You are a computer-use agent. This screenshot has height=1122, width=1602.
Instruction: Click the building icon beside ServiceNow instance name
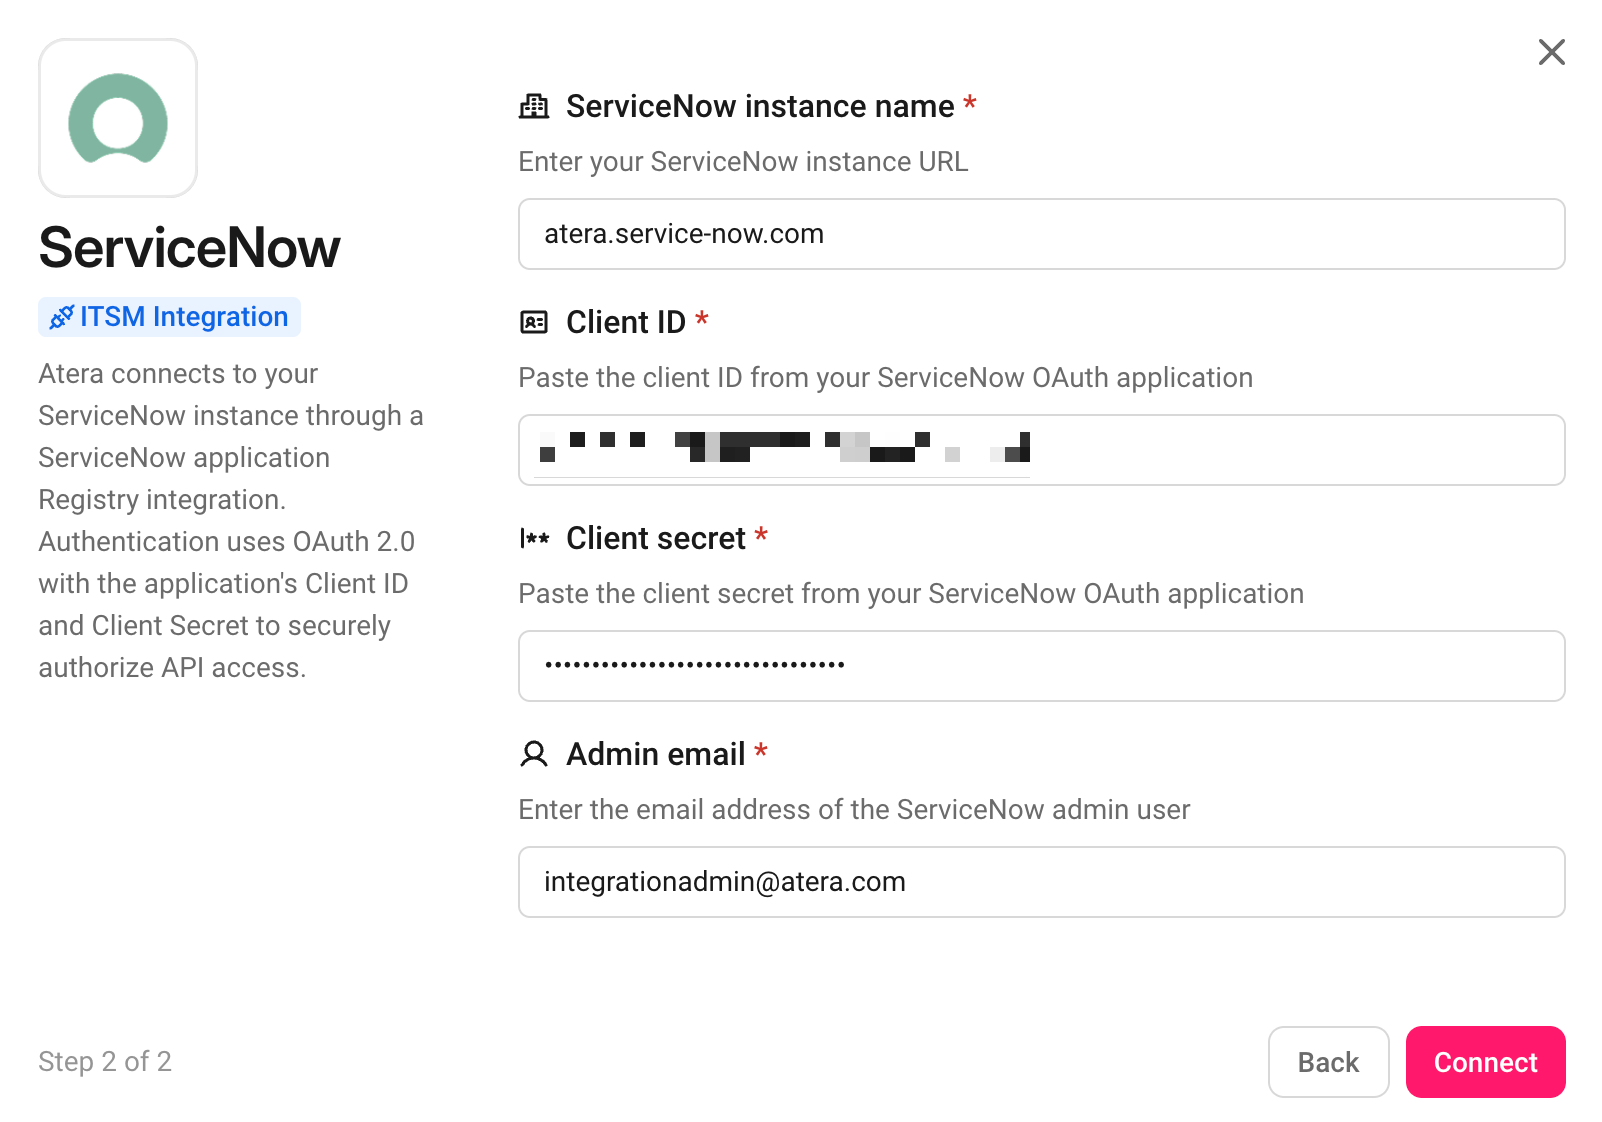[x=534, y=106]
